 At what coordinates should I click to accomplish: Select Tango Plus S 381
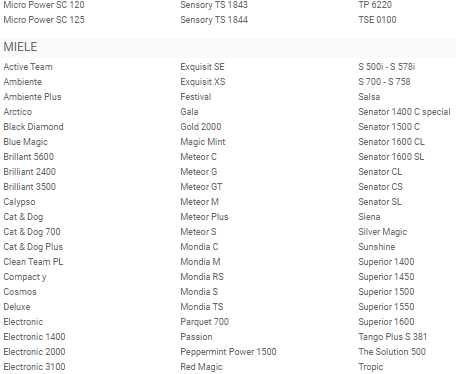(393, 337)
